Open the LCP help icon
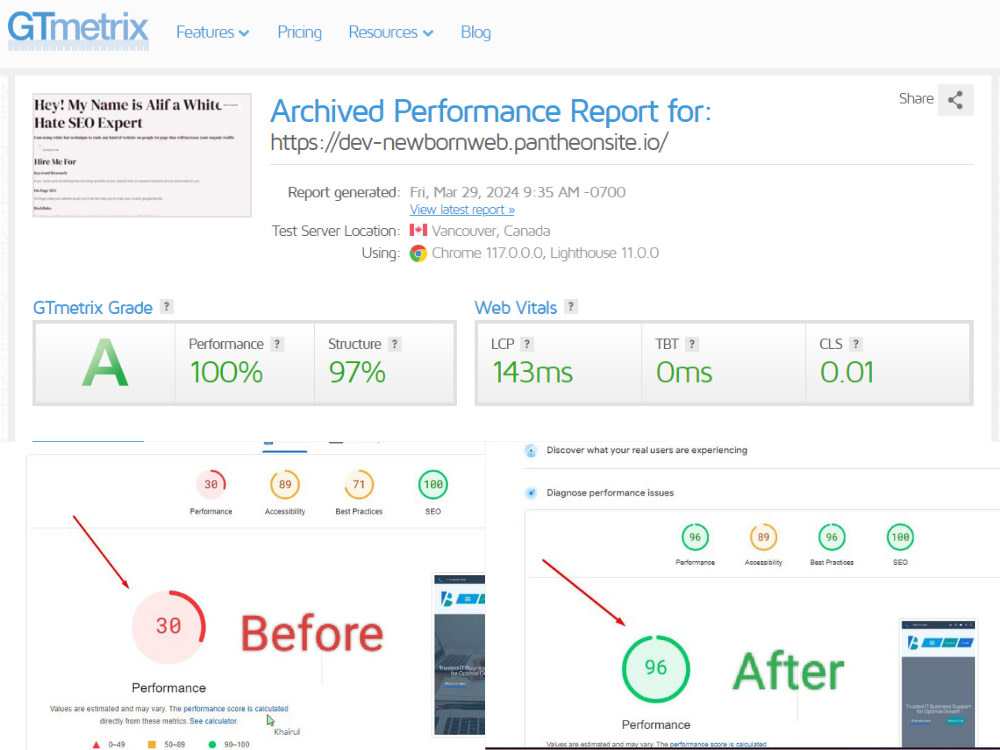 [x=528, y=343]
